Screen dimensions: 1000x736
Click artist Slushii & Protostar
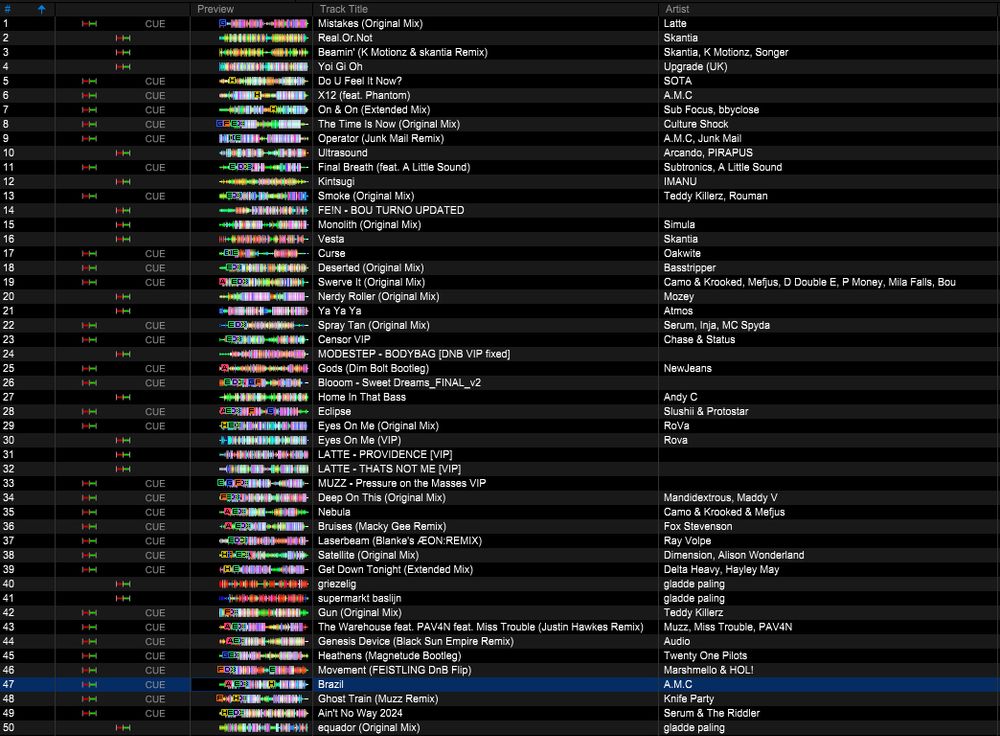pos(706,412)
